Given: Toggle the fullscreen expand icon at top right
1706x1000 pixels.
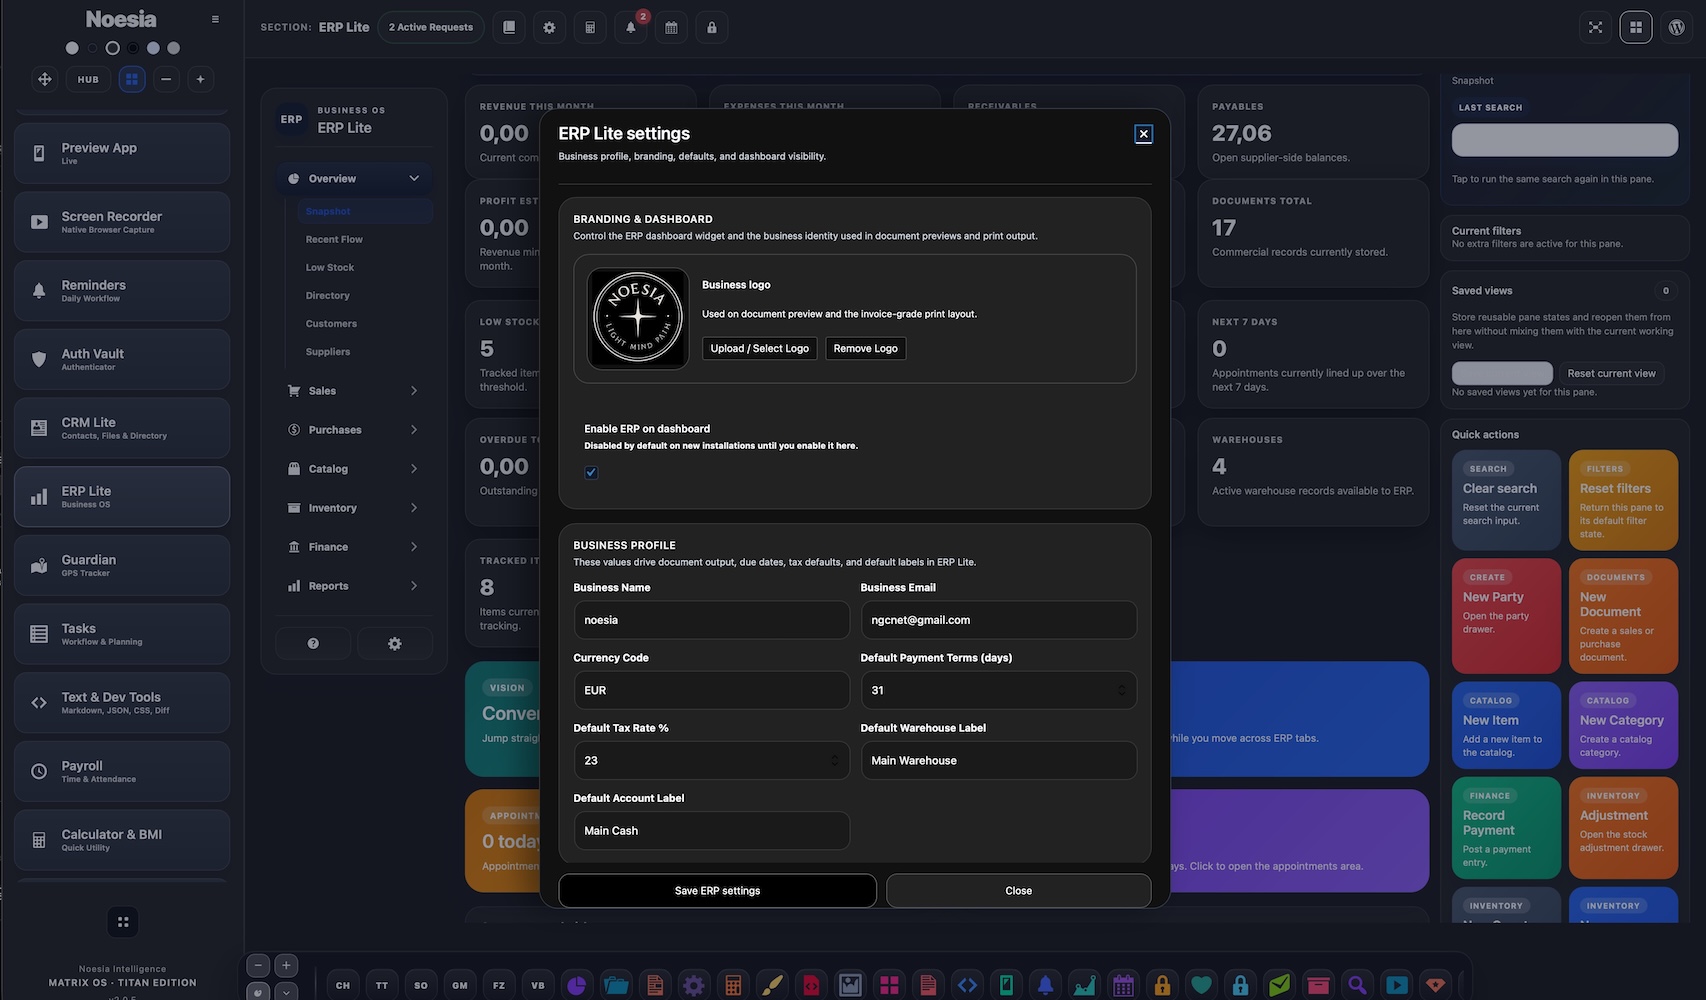Looking at the screenshot, I should tap(1596, 27).
